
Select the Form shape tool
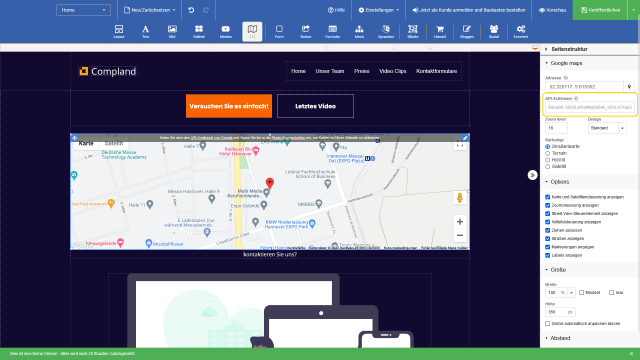[279, 31]
